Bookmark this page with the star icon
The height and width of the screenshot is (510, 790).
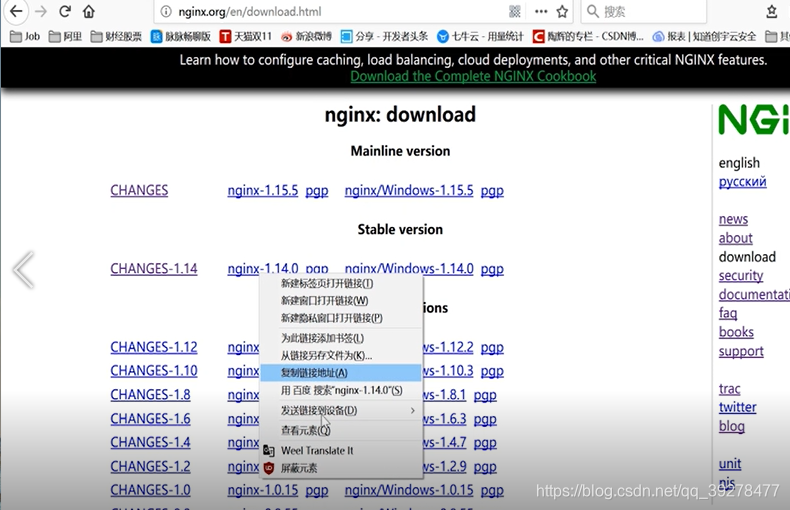pyautogui.click(x=562, y=11)
